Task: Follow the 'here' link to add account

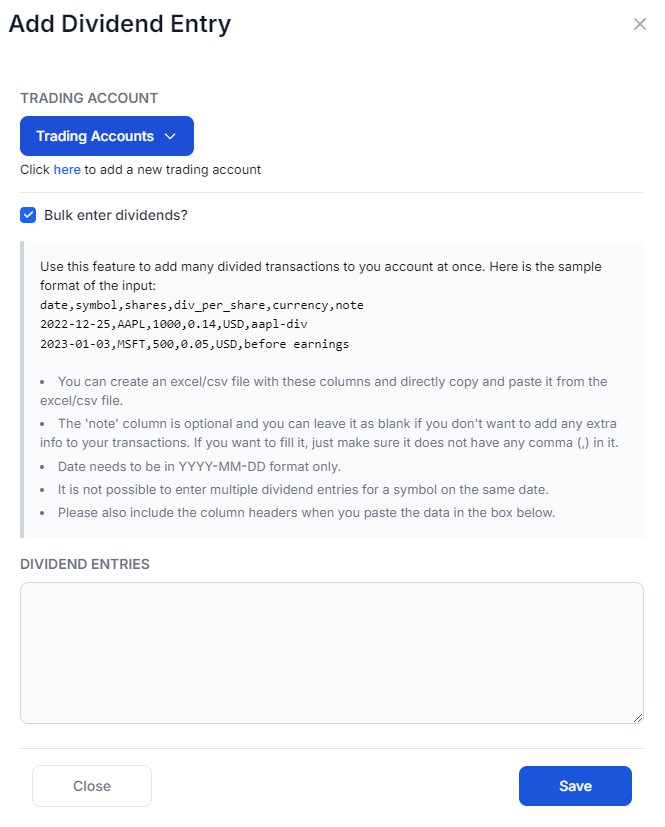Action: 67,170
